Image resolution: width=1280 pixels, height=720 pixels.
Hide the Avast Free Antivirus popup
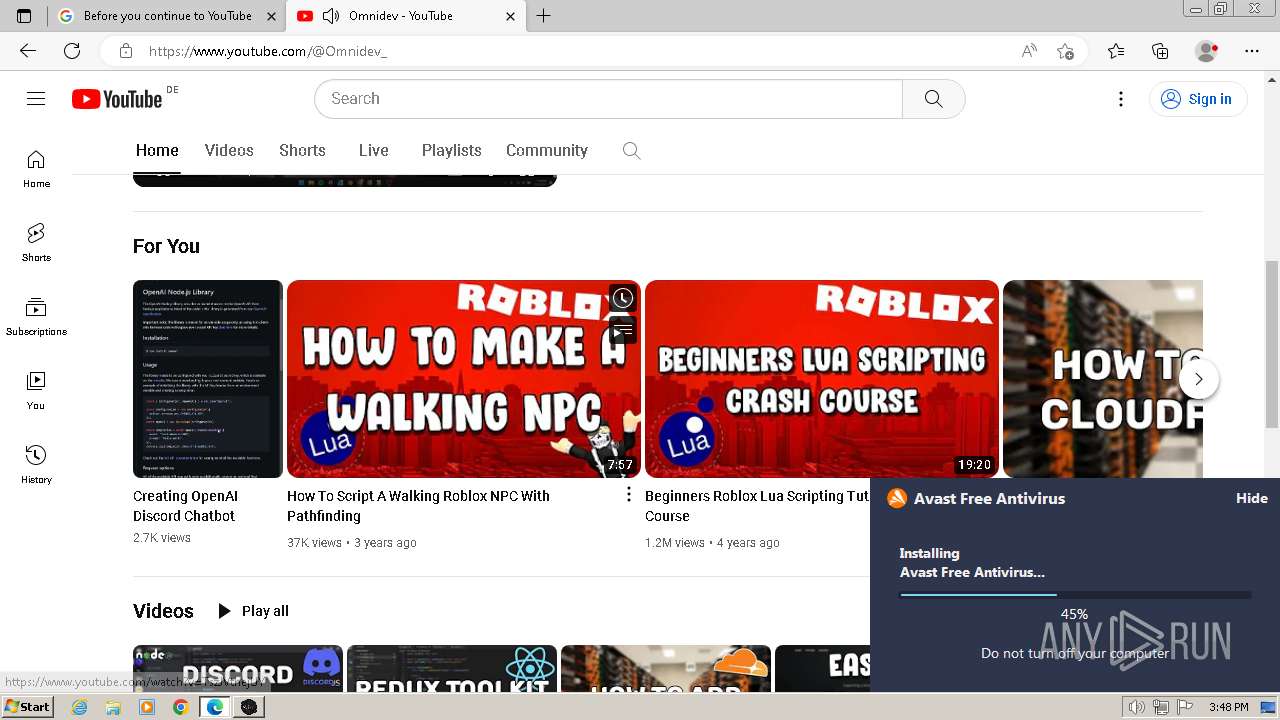[x=1251, y=498]
